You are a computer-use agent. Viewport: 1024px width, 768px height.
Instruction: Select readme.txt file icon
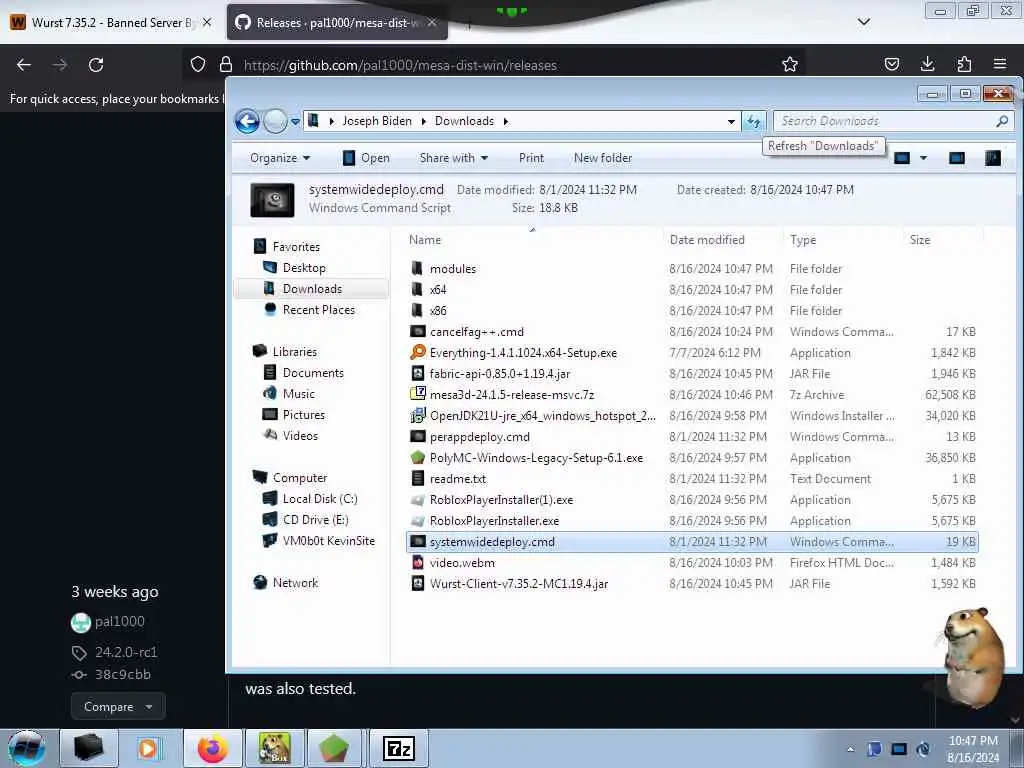[x=417, y=479]
